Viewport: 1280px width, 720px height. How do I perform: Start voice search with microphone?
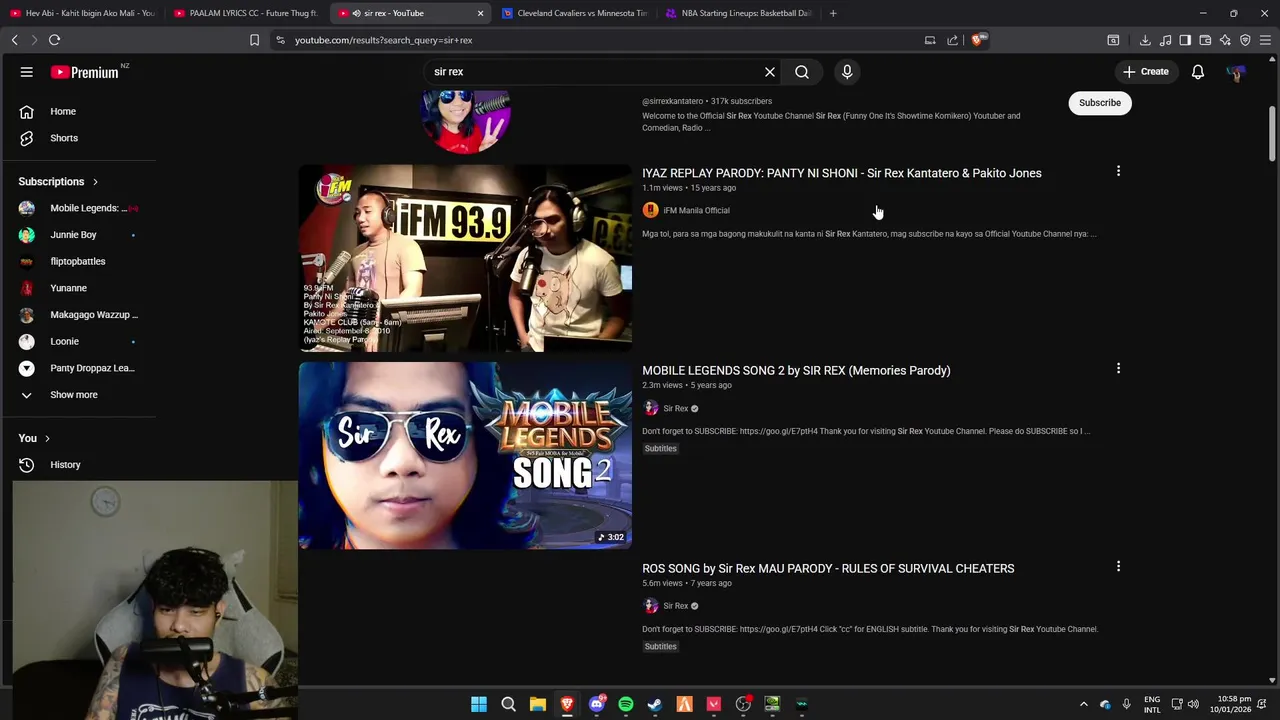847,72
